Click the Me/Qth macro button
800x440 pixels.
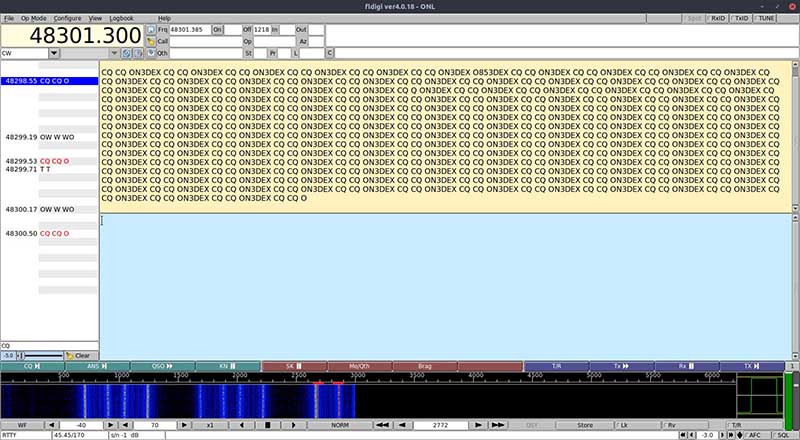359,366
